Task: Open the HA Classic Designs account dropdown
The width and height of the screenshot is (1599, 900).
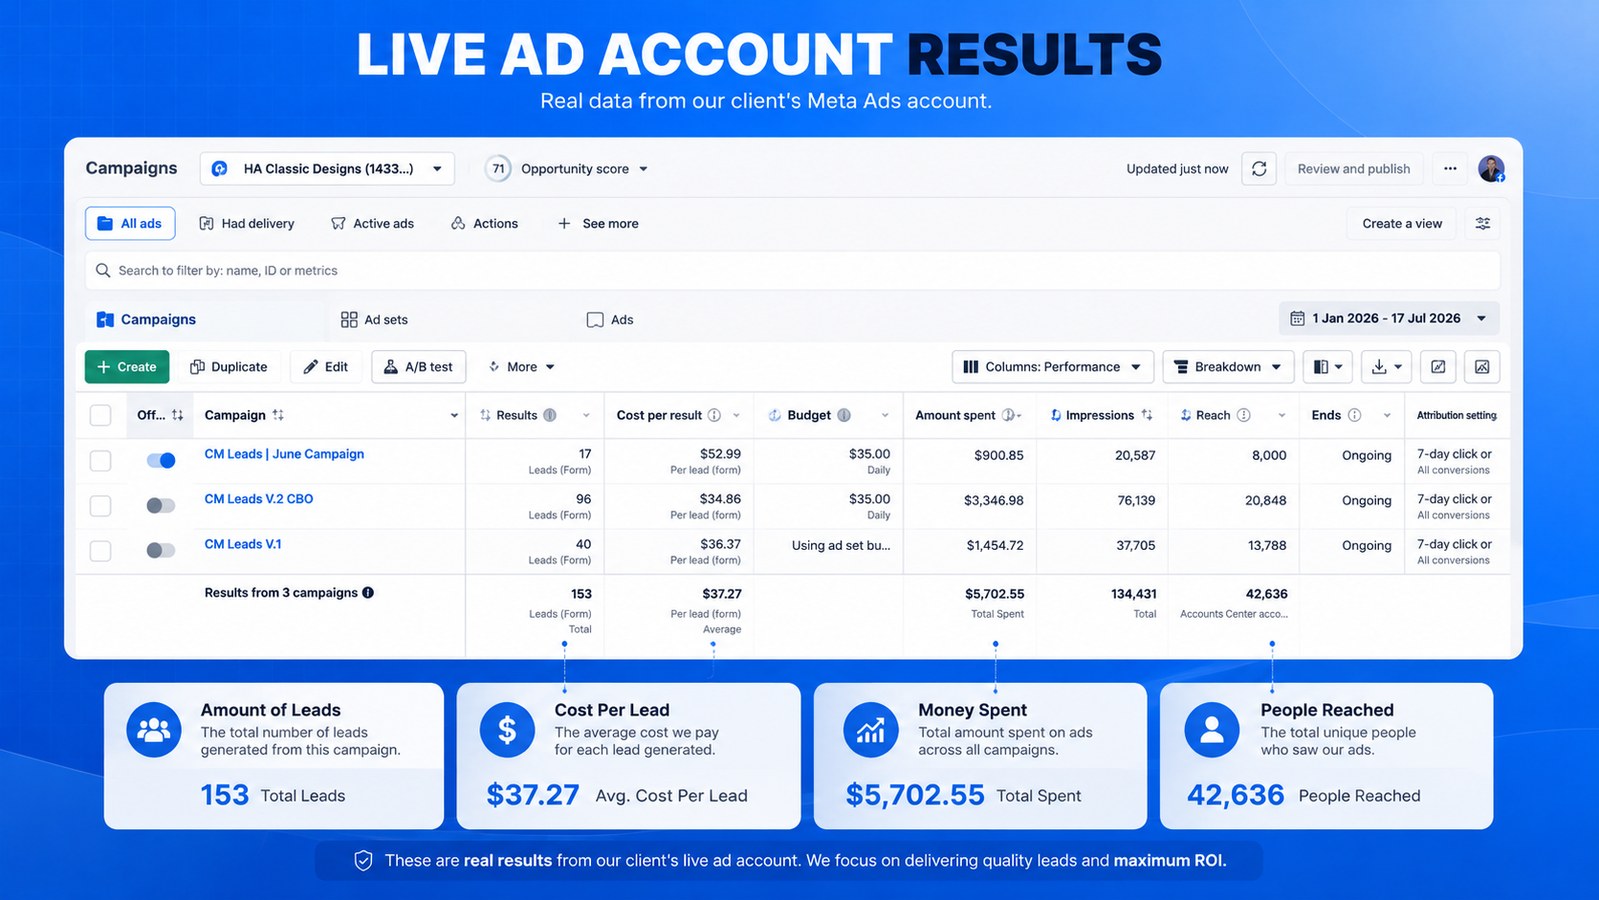Action: (x=327, y=169)
